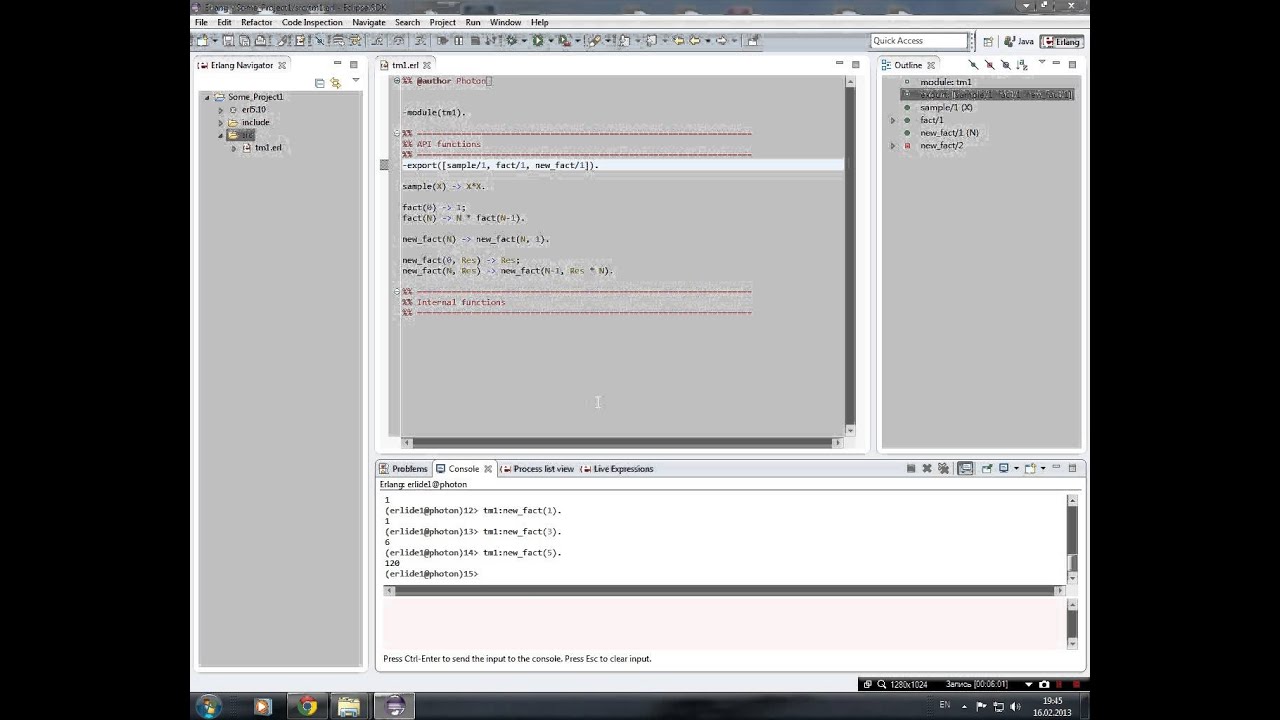Click the Windows Start button
The height and width of the screenshot is (720, 1280).
[x=208, y=706]
